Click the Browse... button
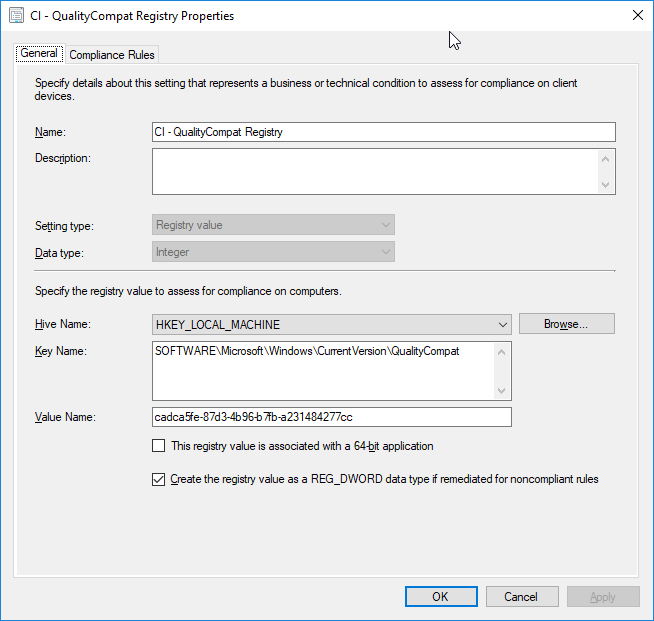This screenshot has width=654, height=621. (566, 324)
